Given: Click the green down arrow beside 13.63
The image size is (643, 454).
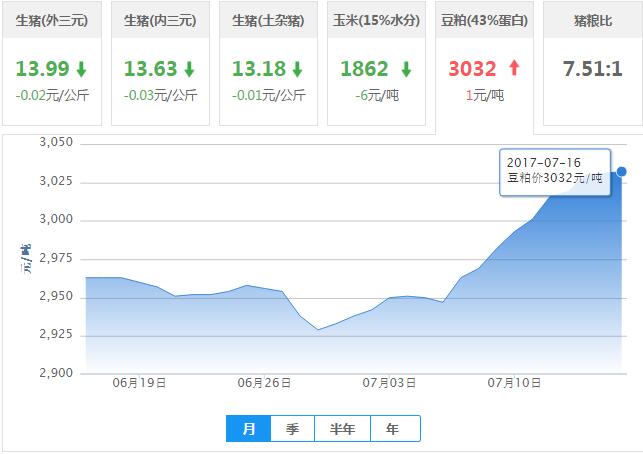Looking at the screenshot, I should [189, 69].
